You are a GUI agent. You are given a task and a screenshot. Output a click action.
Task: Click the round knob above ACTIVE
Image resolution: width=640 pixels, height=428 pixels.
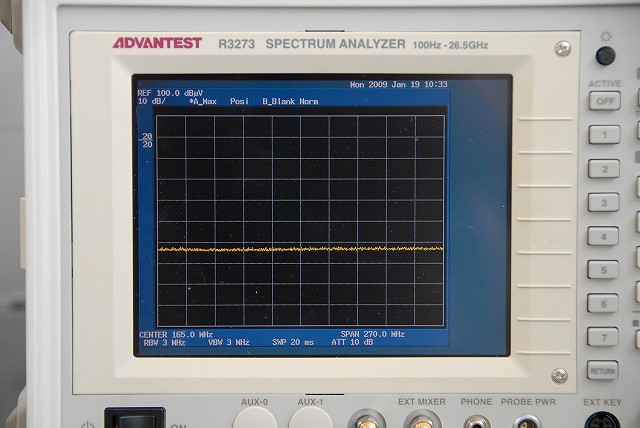605,56
